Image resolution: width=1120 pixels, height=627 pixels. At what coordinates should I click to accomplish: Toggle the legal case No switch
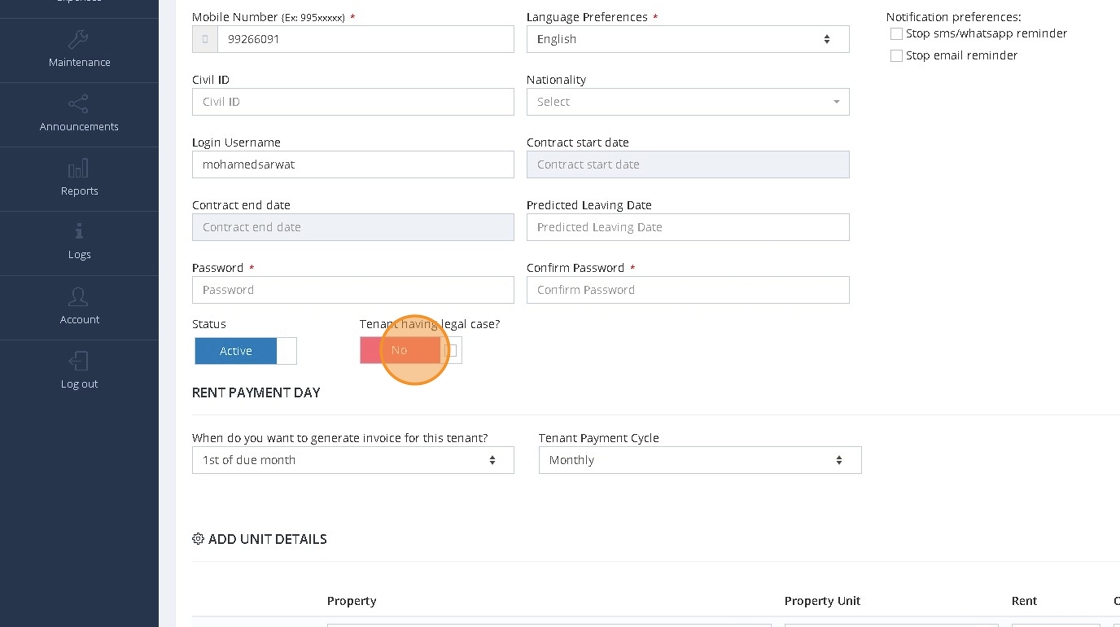click(x=410, y=350)
